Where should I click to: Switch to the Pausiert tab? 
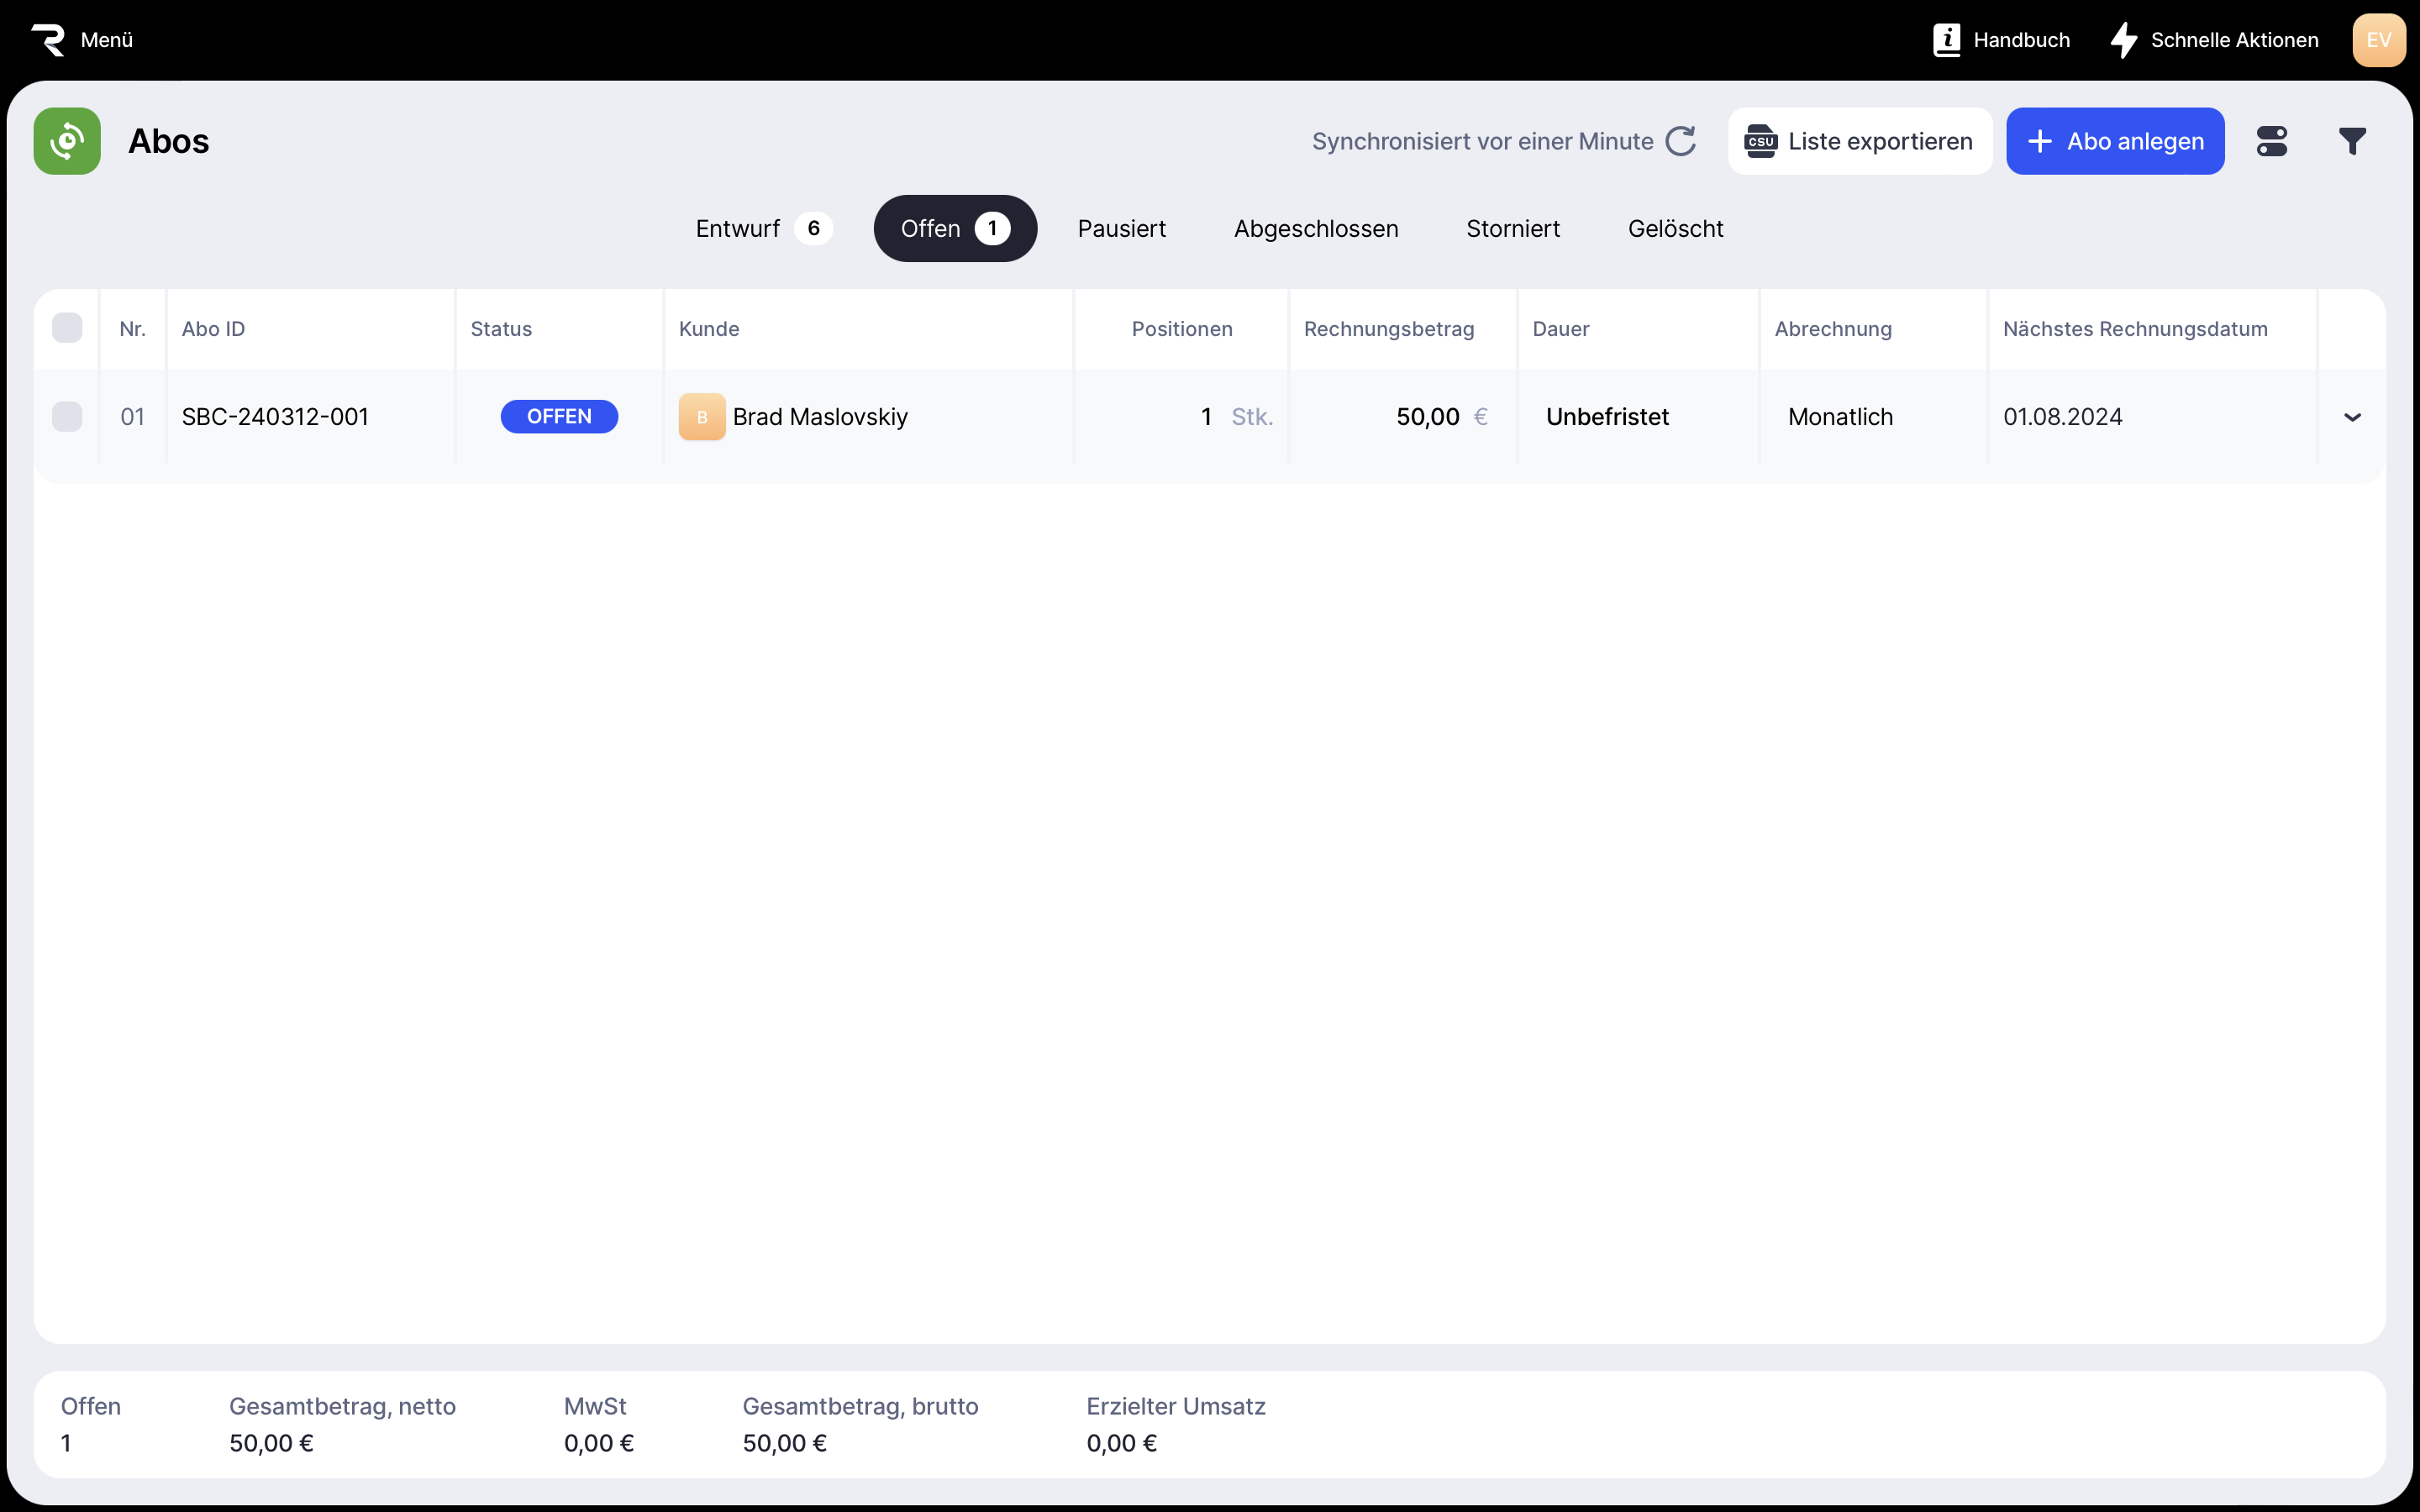pos(1121,229)
